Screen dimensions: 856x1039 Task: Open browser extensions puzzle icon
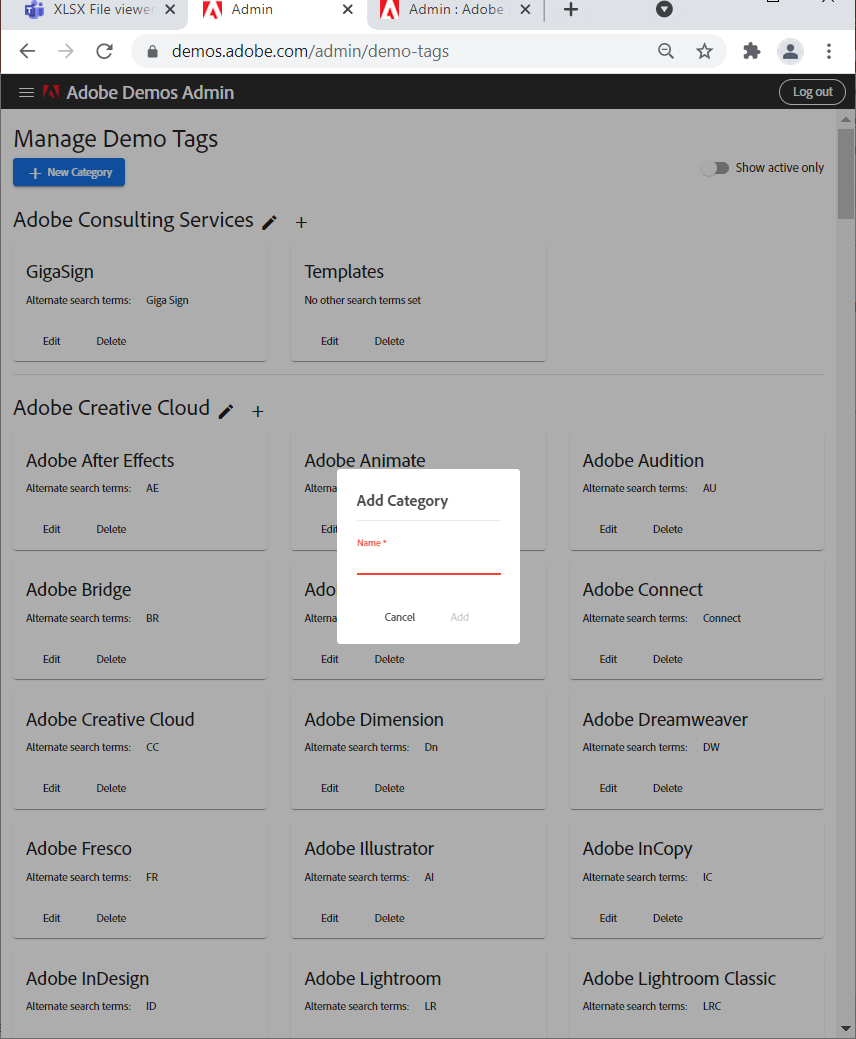click(751, 51)
